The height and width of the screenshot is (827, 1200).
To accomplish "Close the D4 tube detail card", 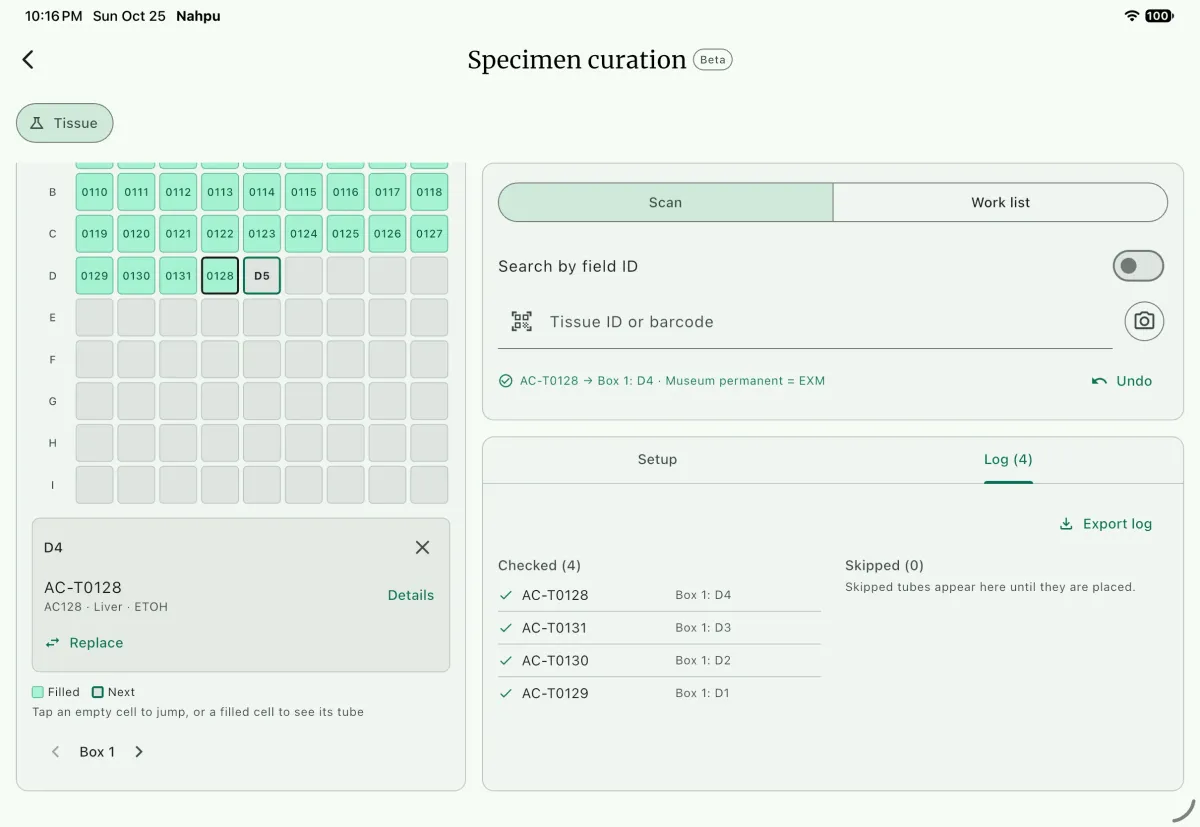I will tap(422, 547).
